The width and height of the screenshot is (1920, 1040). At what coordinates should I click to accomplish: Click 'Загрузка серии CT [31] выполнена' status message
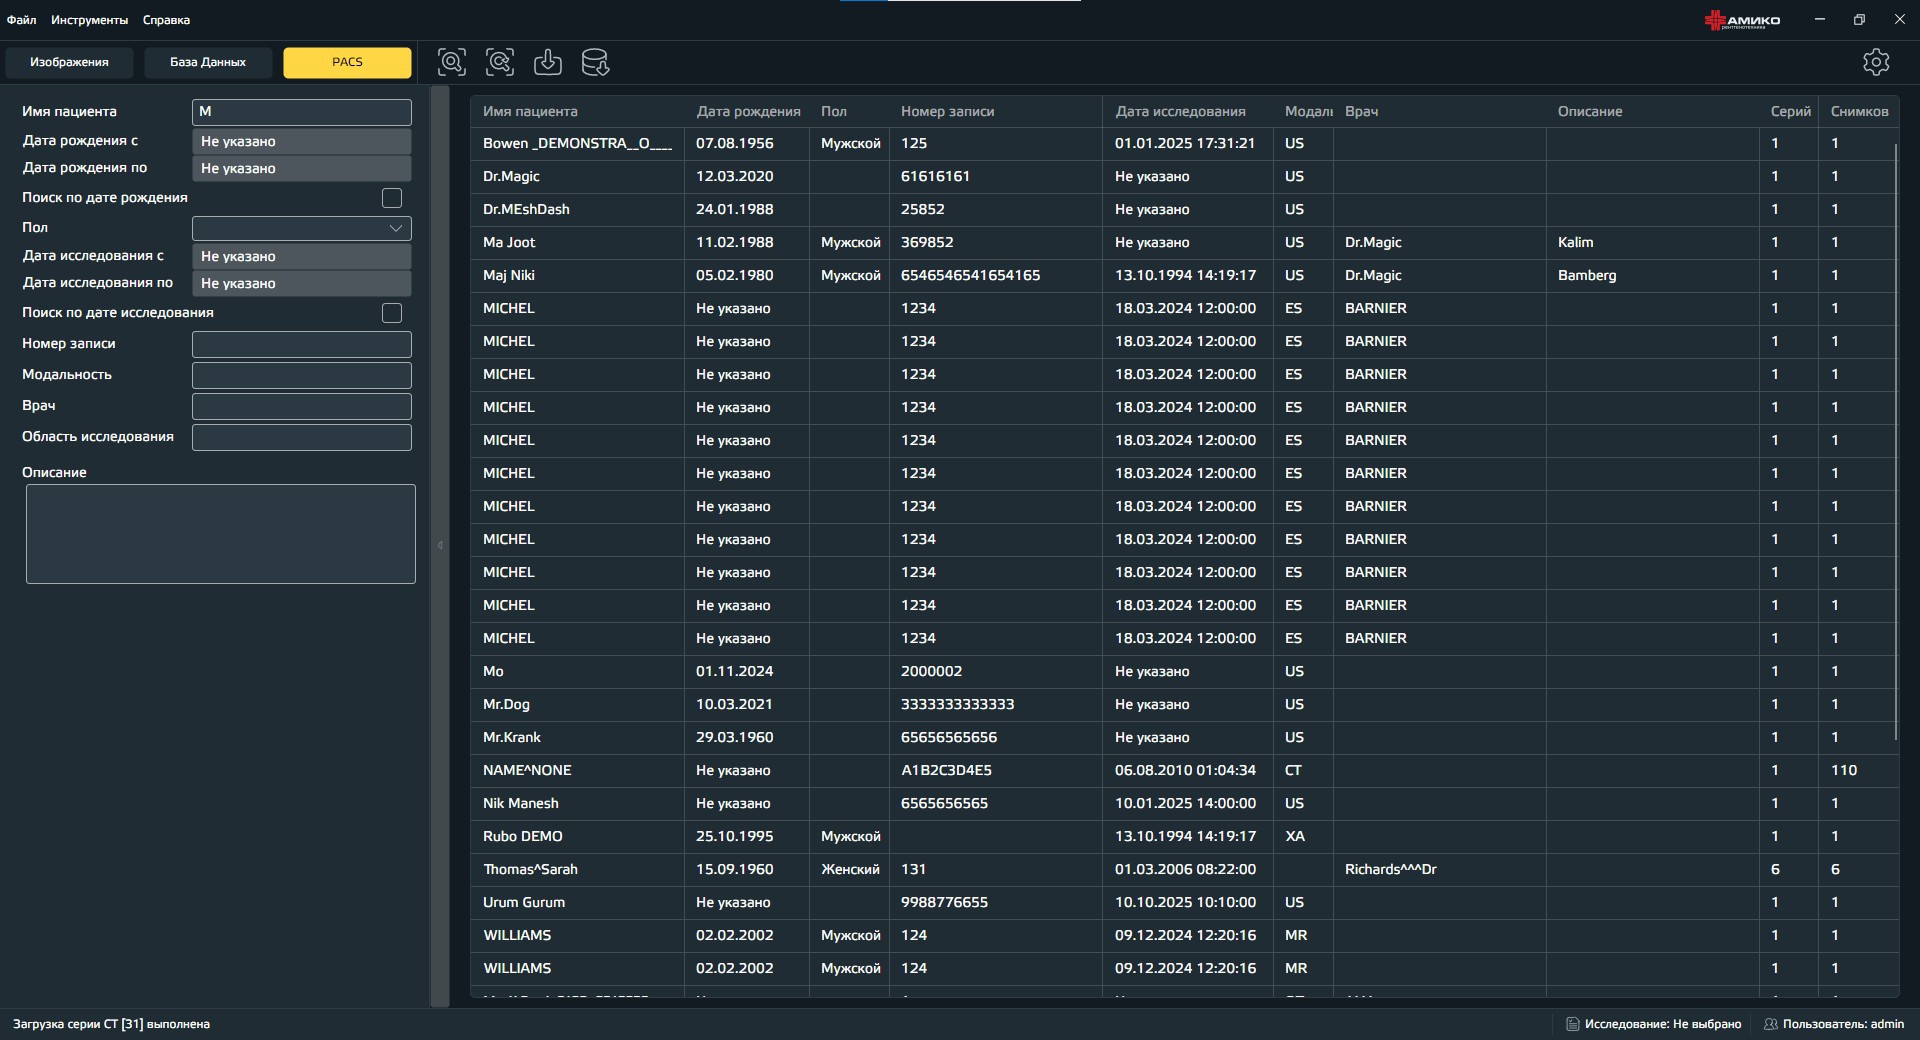[111, 1024]
